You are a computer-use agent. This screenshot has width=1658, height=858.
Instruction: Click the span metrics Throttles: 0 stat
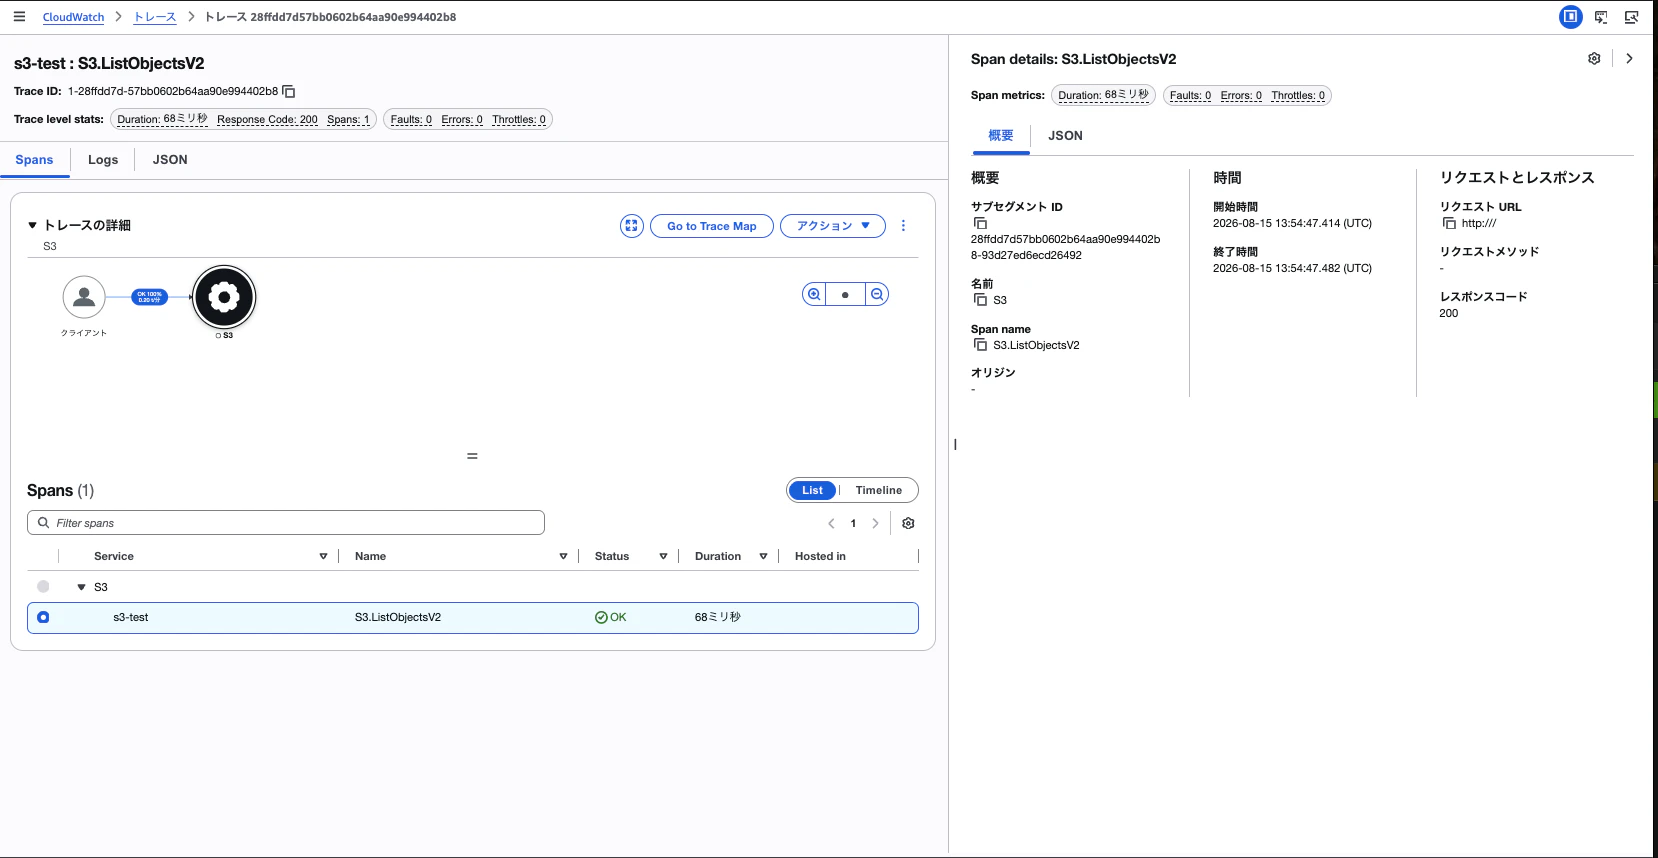pos(1298,96)
